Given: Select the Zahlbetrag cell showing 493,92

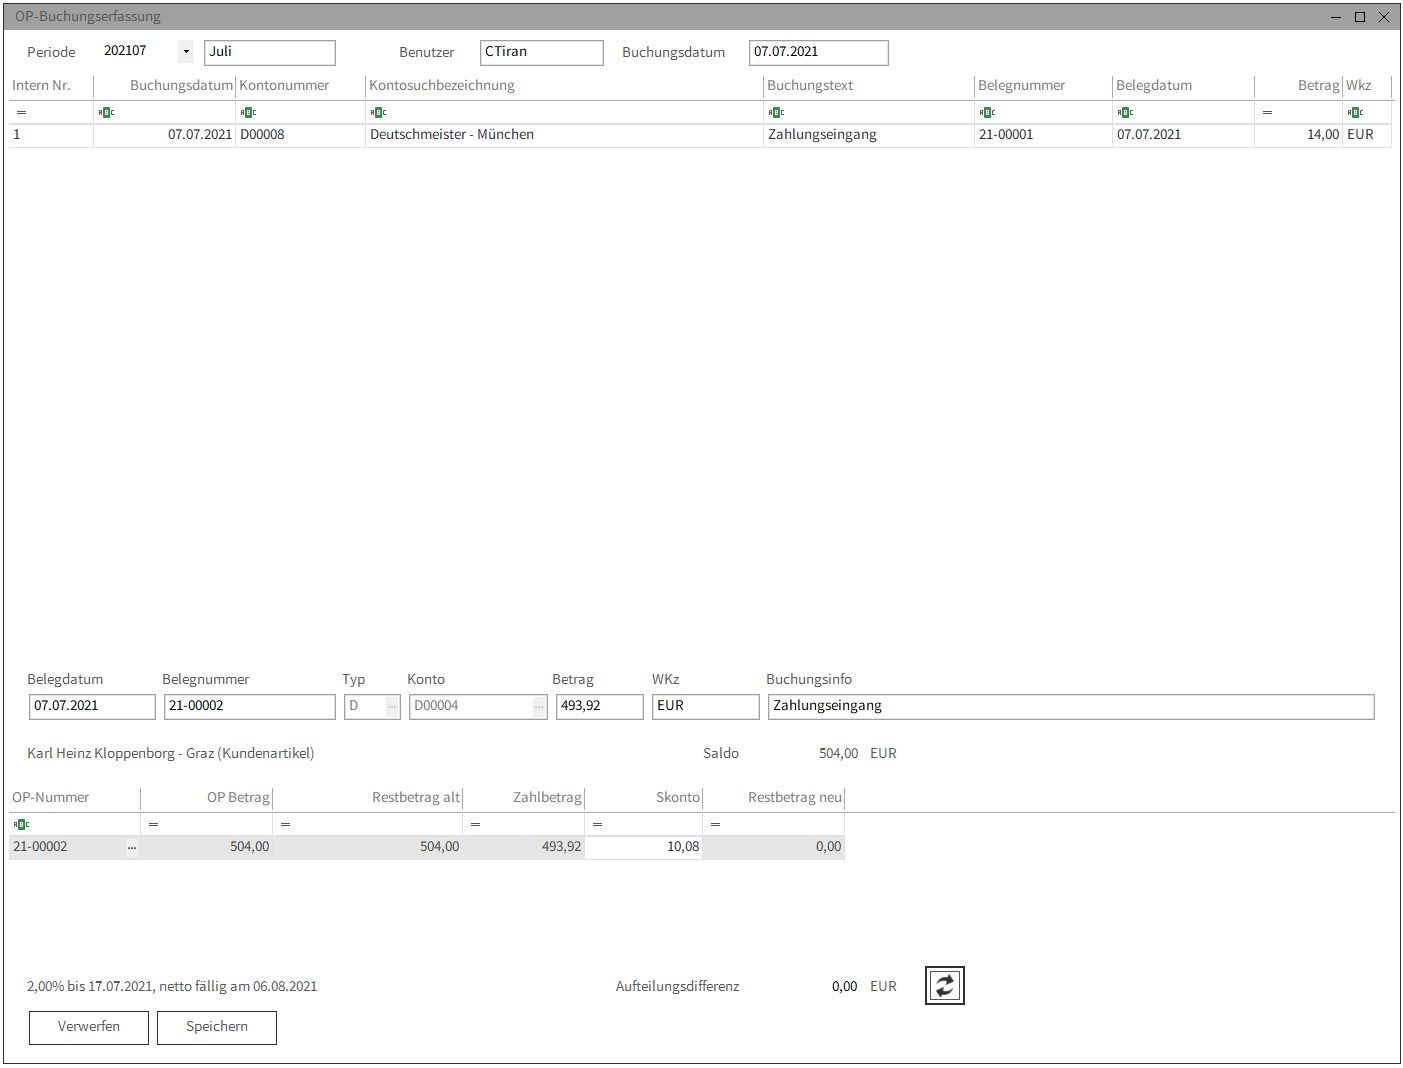Looking at the screenshot, I should point(523,847).
